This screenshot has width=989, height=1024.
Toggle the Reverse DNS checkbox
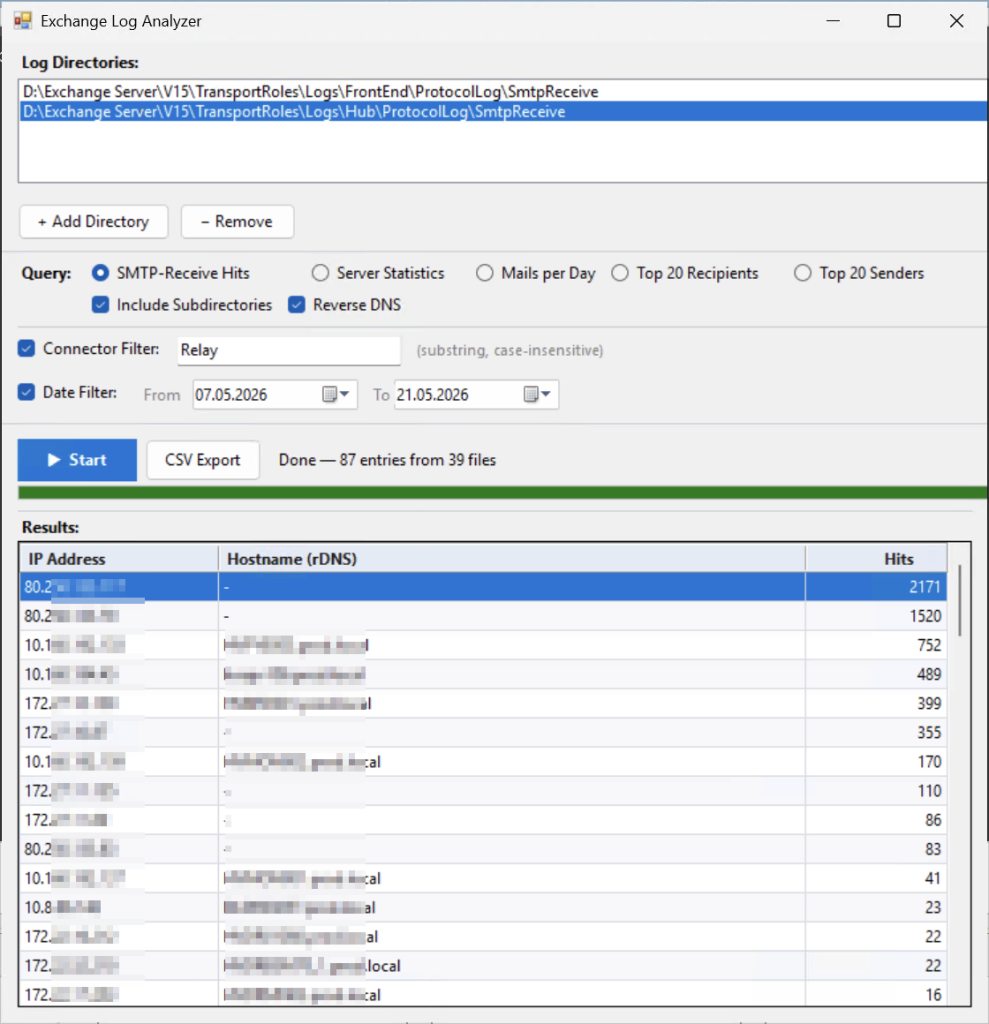click(x=297, y=305)
